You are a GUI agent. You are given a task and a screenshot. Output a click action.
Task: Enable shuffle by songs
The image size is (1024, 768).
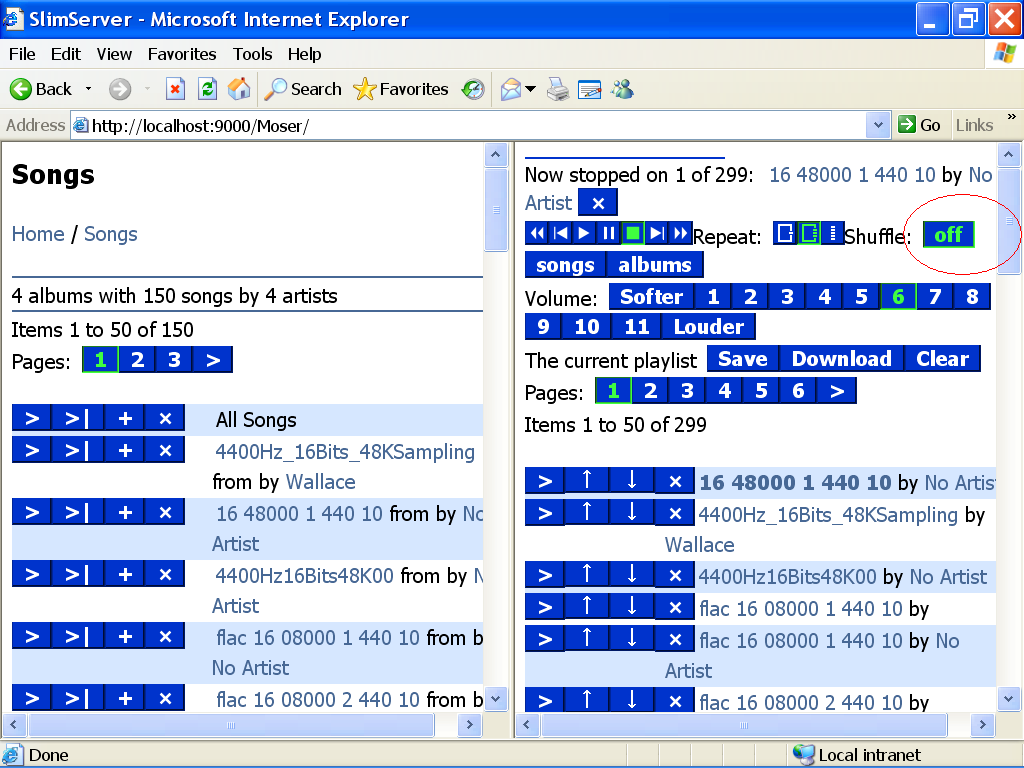tap(566, 265)
